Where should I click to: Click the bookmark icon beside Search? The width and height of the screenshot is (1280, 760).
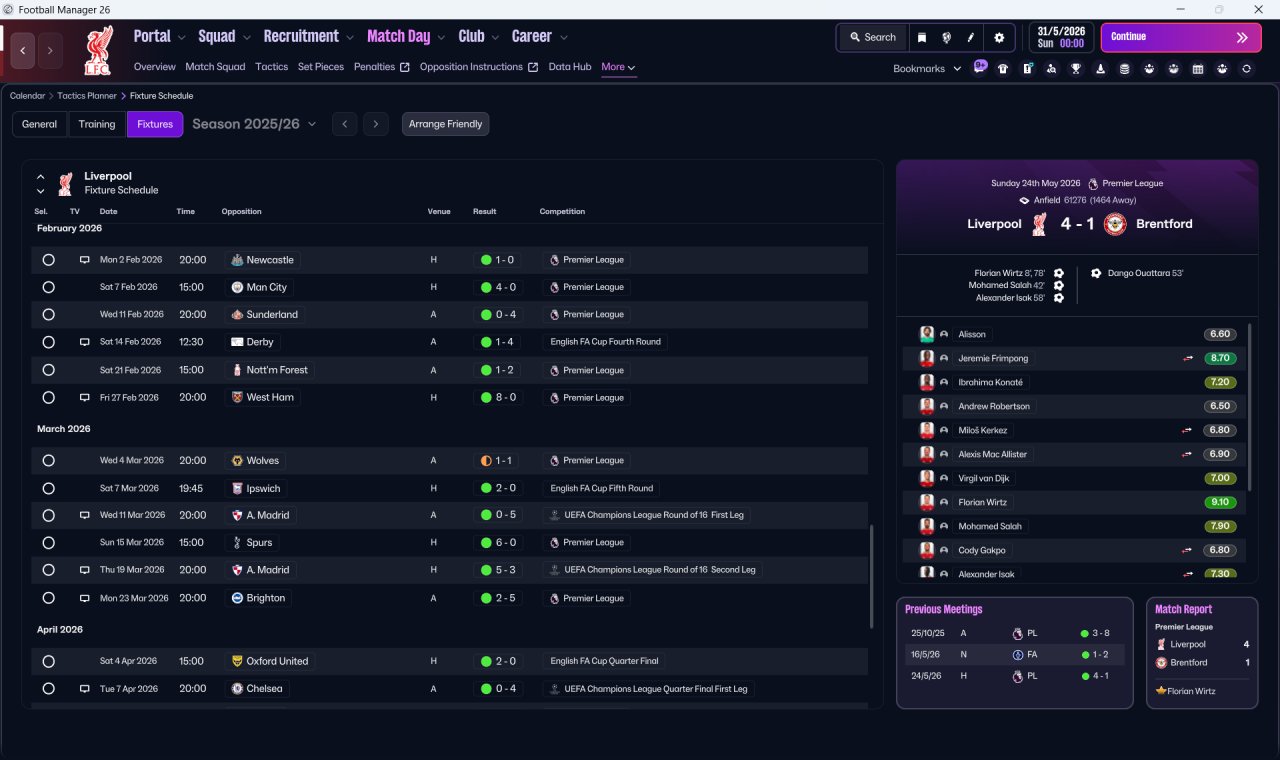(922, 37)
